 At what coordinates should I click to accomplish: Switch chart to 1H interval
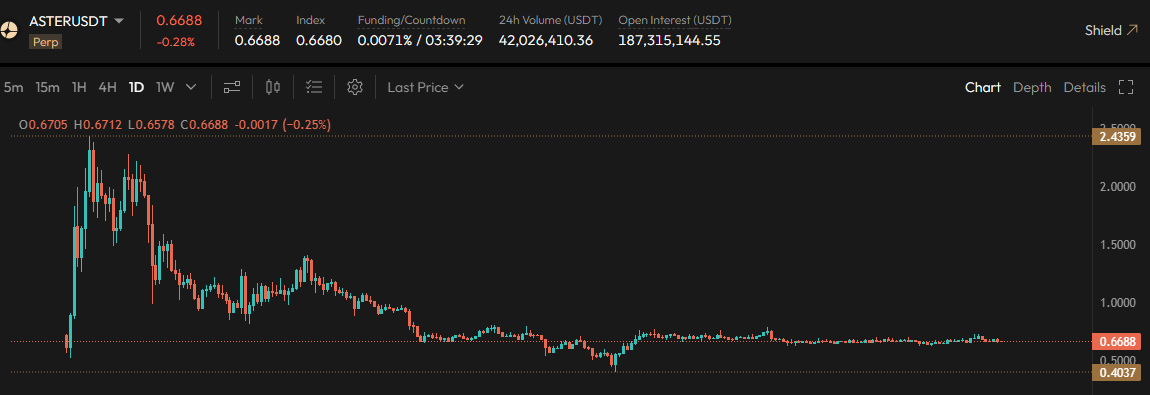pos(79,87)
